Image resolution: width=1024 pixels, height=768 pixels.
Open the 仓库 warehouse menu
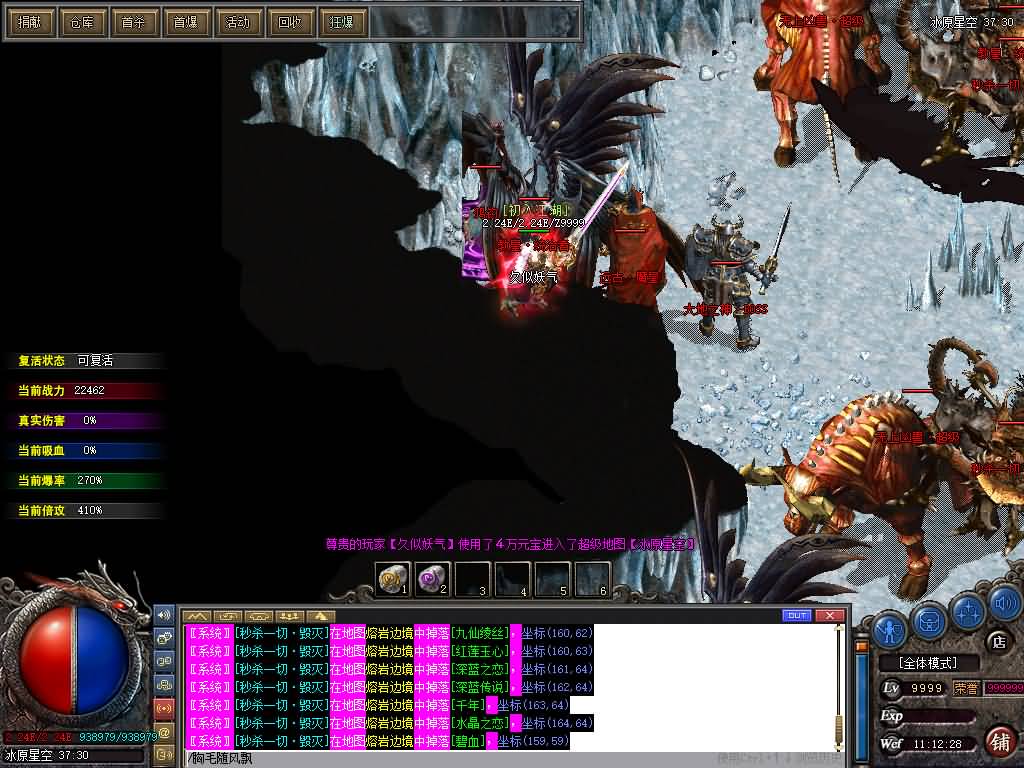tap(81, 22)
